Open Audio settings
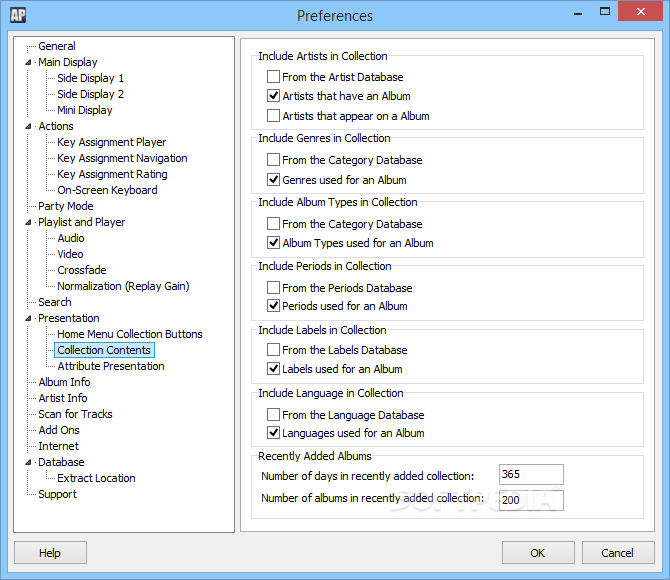Image resolution: width=670 pixels, height=580 pixels. click(x=71, y=238)
